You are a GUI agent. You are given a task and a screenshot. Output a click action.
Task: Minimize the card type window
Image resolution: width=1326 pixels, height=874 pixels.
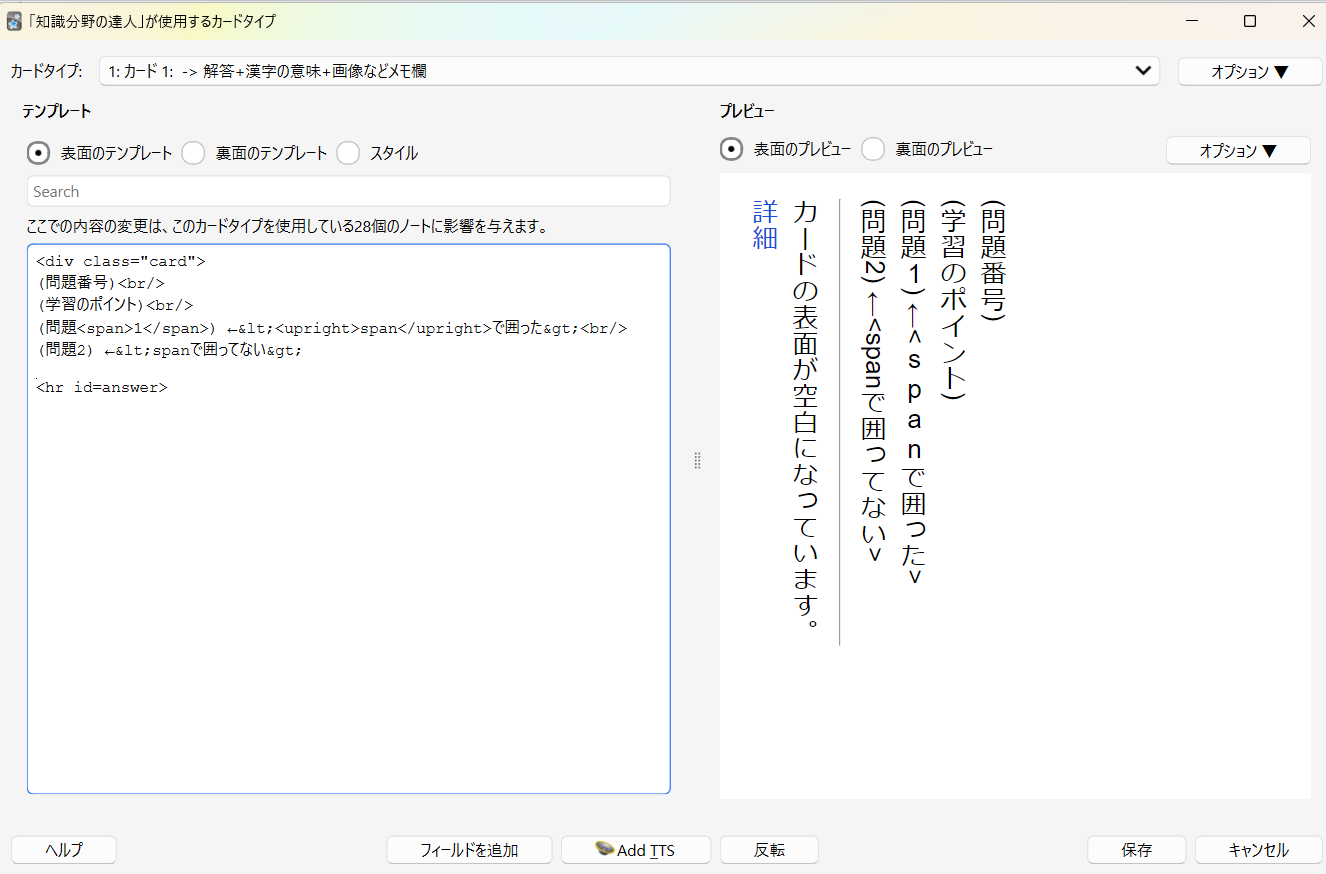1192,21
